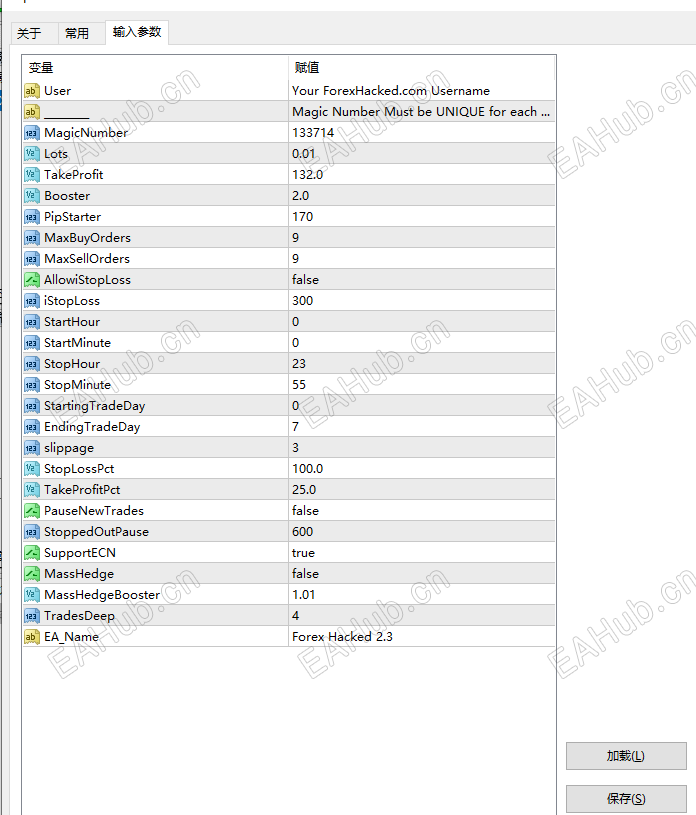This screenshot has height=815, width=696.
Task: Click the string icon beside the underscore row
Action: point(32,112)
